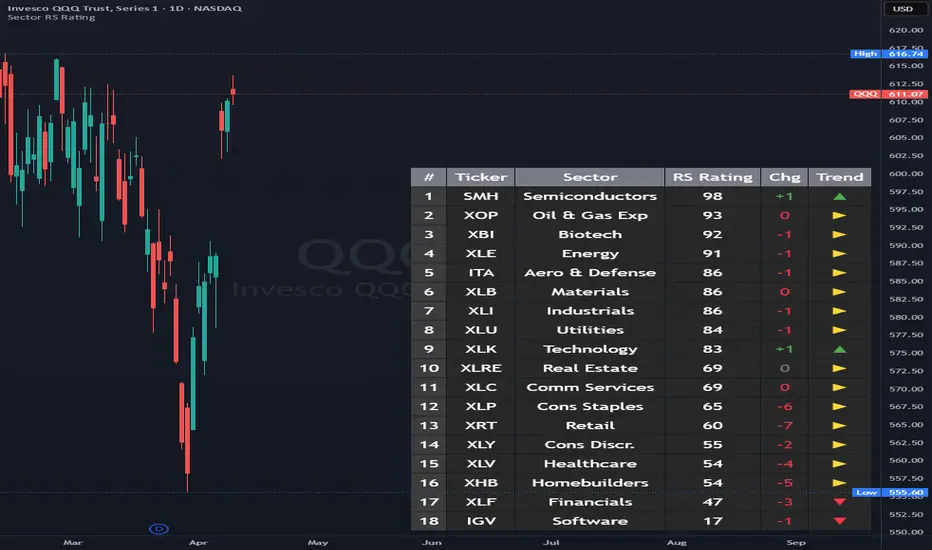Viewport: 932px width, 550px height.
Task: Click the XLY ticker cell
Action: 481,445
